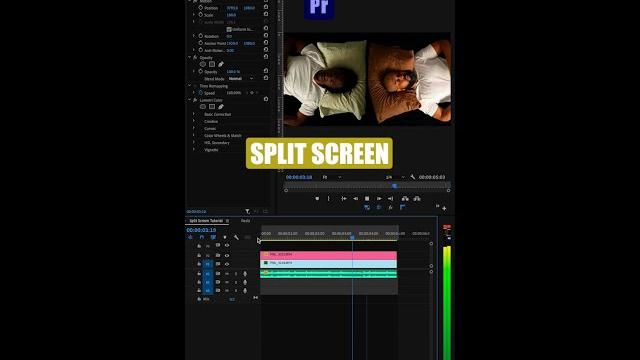Open playback resolution 1/4 dropdown
Viewport: 640px width, 360px height.
[x=395, y=177]
